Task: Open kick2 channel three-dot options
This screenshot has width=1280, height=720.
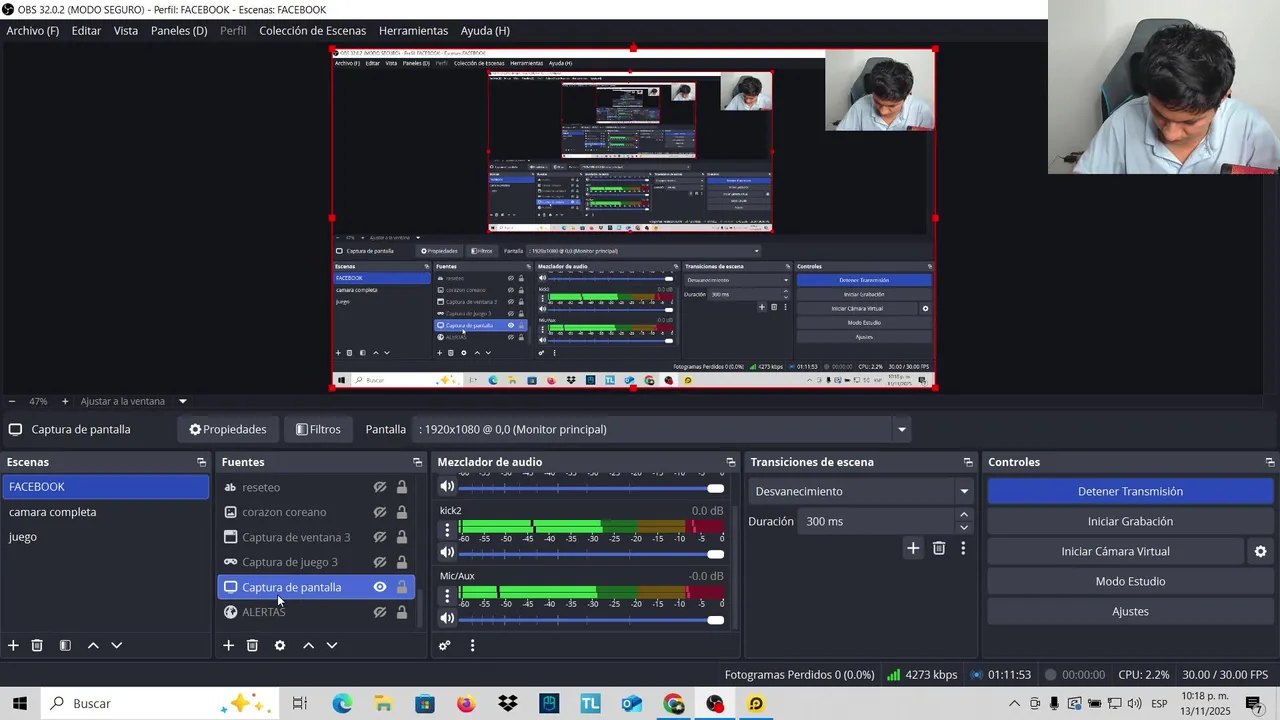Action: [447, 529]
